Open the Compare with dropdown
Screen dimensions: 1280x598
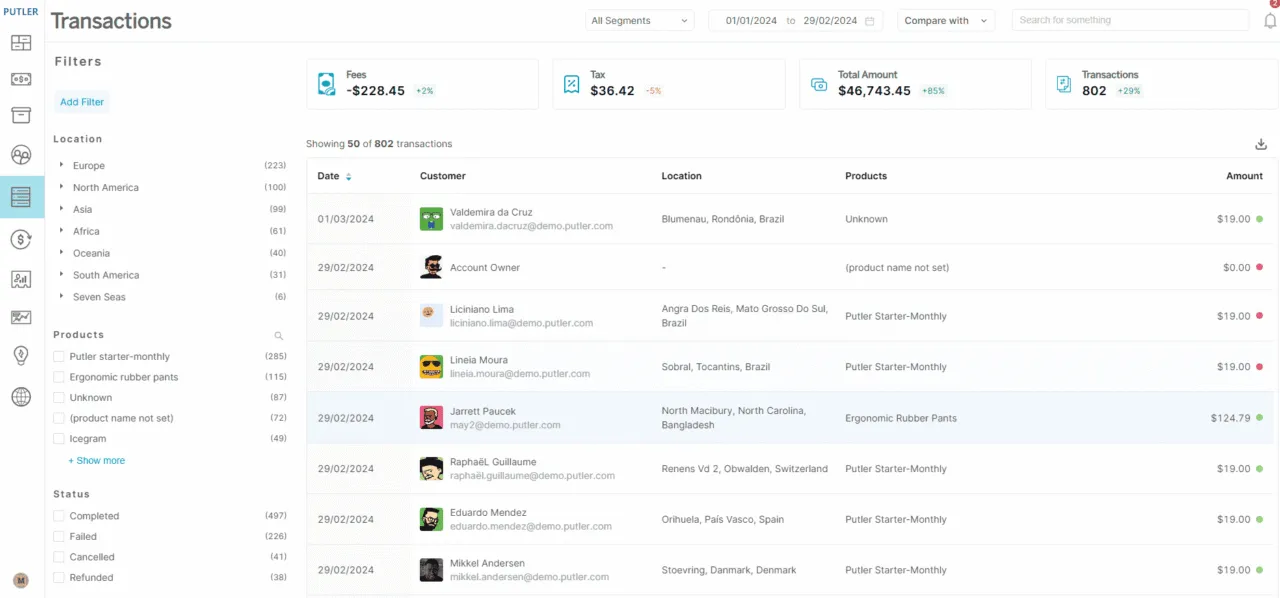click(x=945, y=21)
